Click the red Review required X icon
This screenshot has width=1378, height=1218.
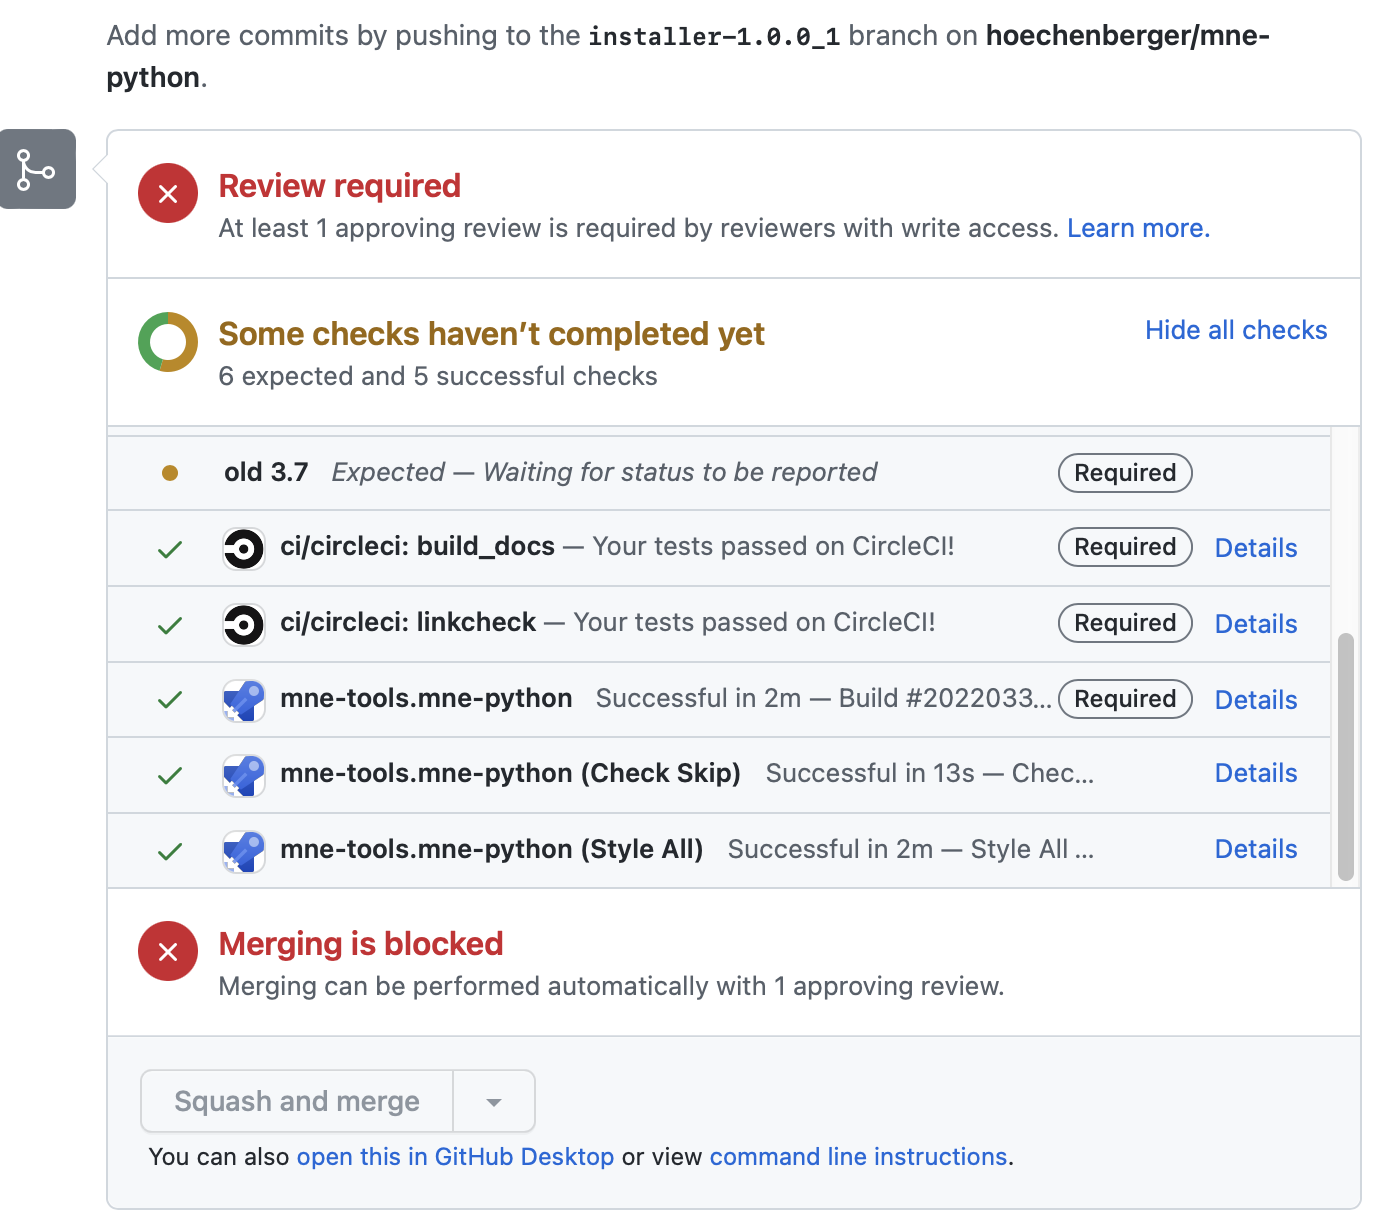pos(167,193)
